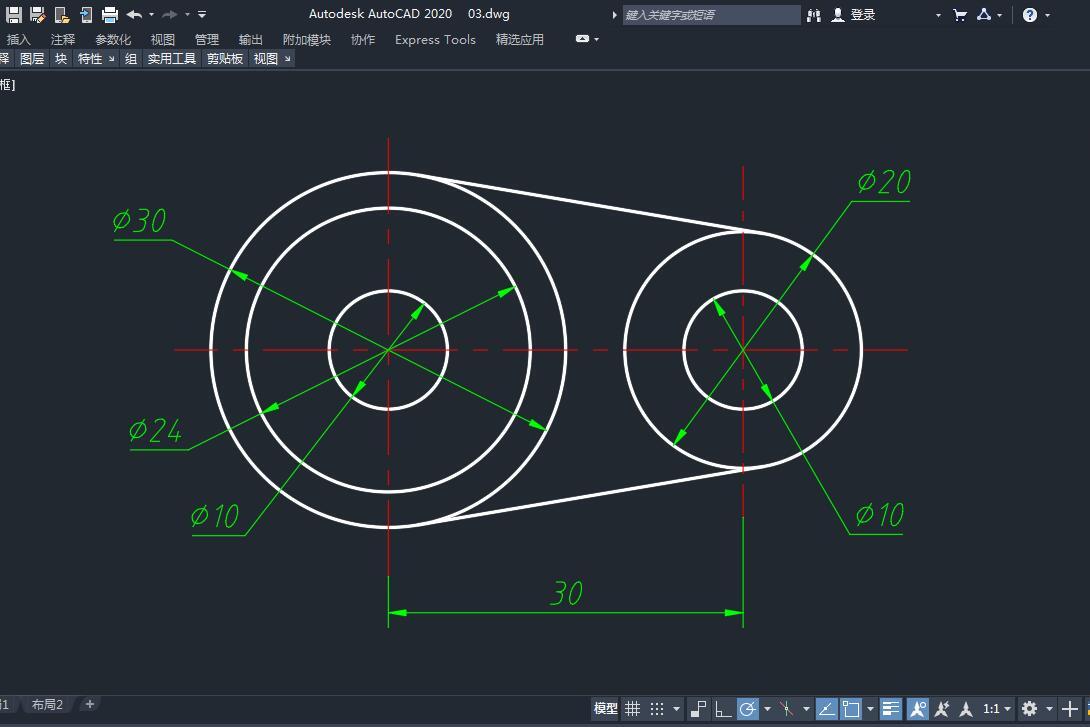Click the Save As icon with pencil

click(x=38, y=15)
